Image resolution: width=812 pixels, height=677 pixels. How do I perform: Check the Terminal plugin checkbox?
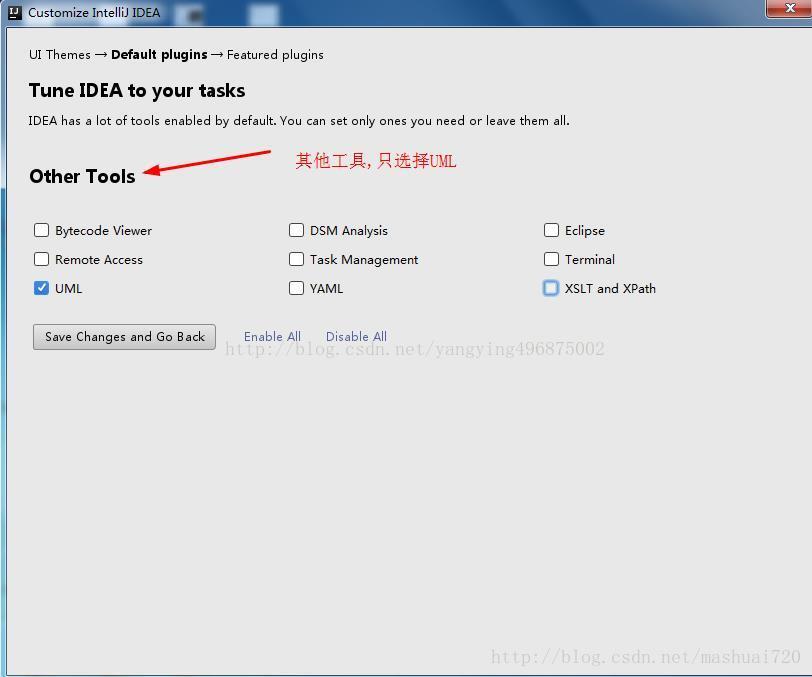click(551, 259)
